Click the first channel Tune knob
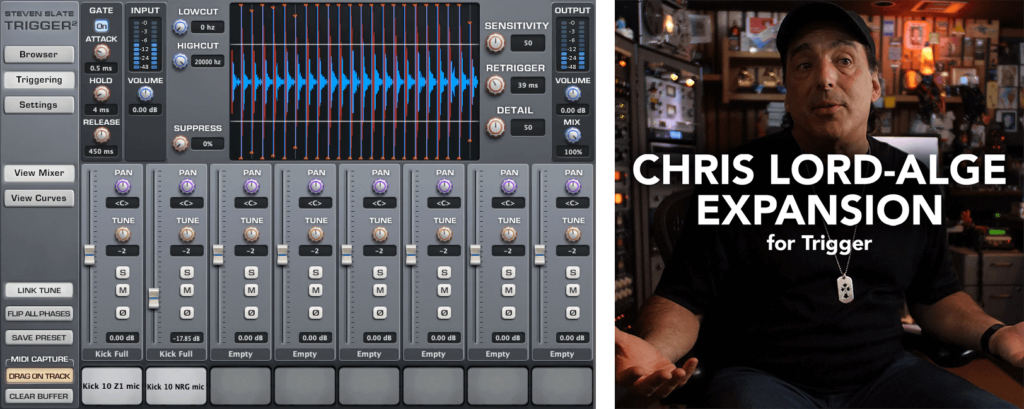This screenshot has width=1024, height=409. coord(123,235)
